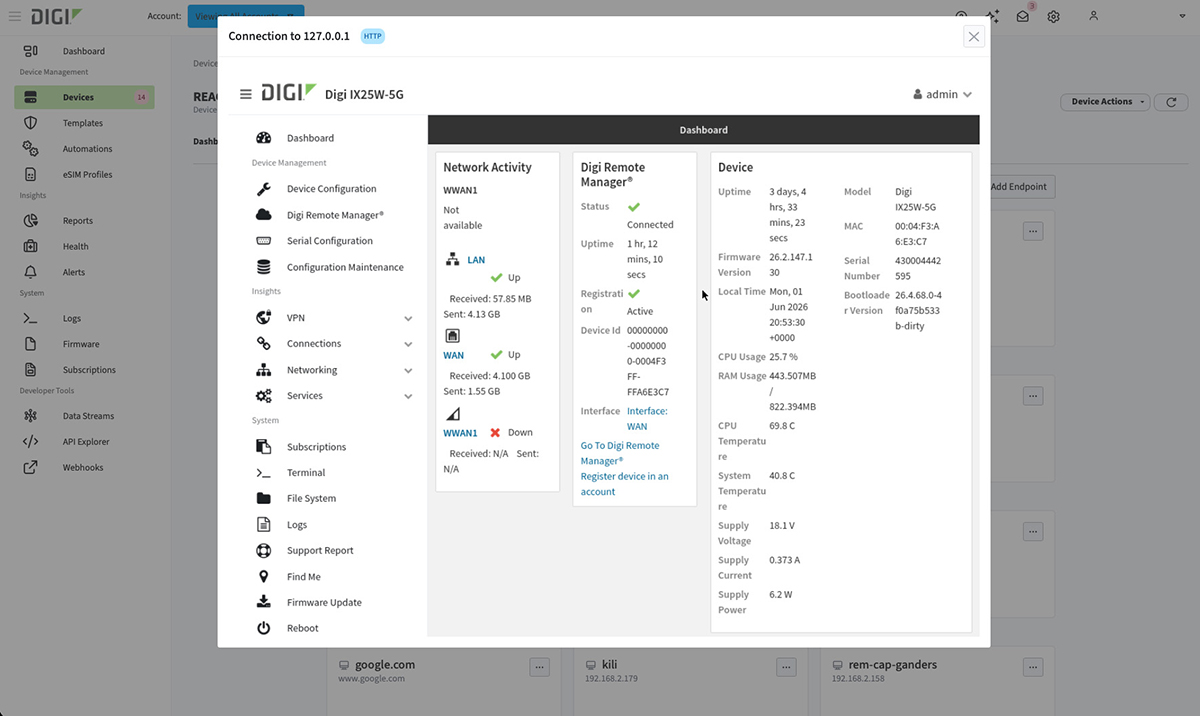Open Devices in background sidebar
The image size is (1200, 716).
pyautogui.click(x=84, y=97)
